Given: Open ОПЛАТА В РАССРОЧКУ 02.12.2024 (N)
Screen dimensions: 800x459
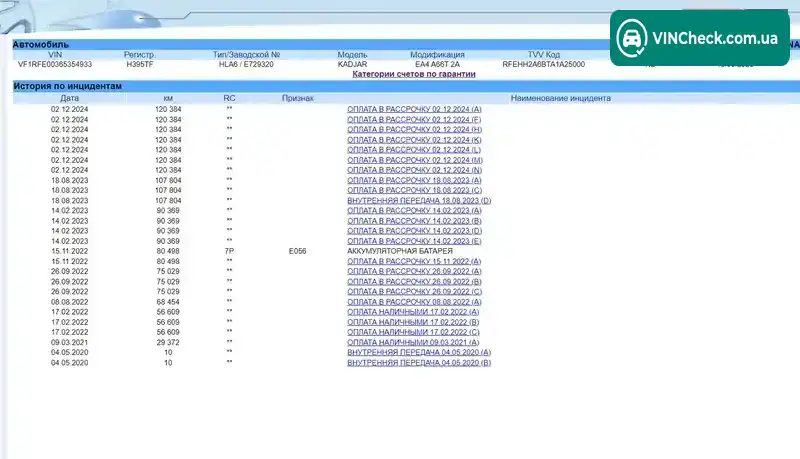Looking at the screenshot, I should tap(414, 170).
